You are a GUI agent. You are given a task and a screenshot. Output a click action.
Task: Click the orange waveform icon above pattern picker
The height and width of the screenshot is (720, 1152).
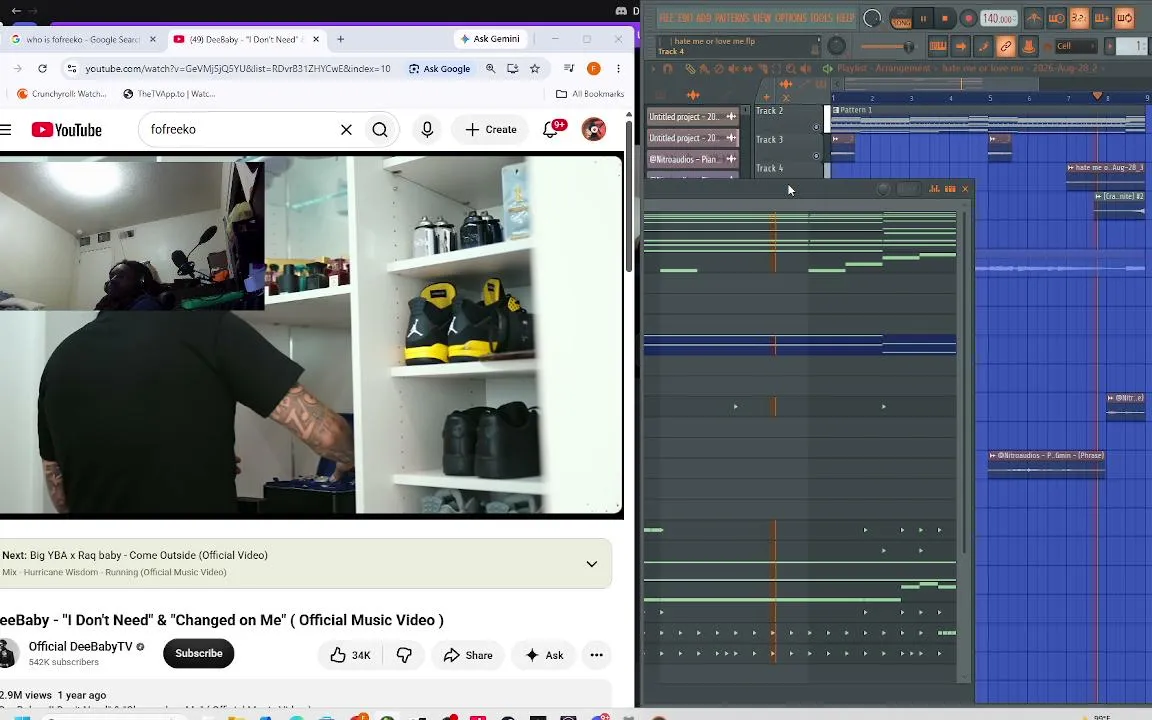pos(693,95)
